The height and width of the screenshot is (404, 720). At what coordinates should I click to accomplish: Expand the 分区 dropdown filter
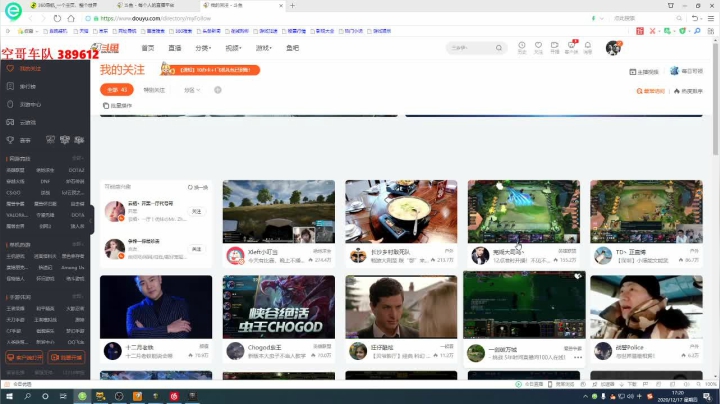[192, 90]
